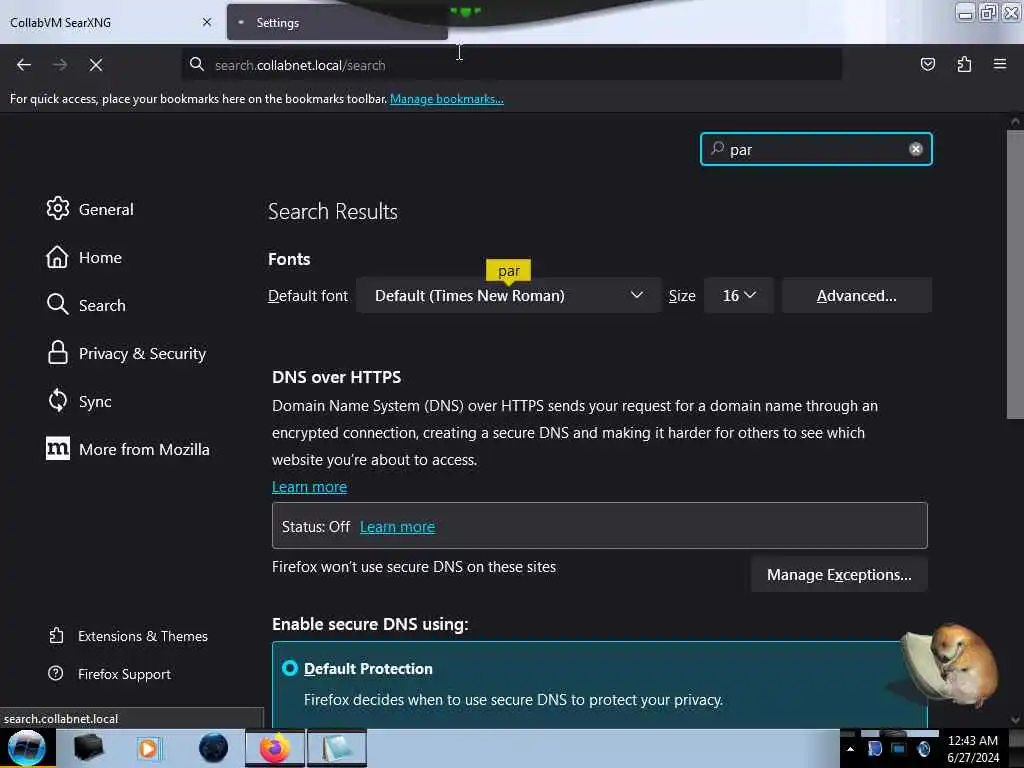The width and height of the screenshot is (1024, 768).
Task: Clear the settings search field with X
Action: (x=916, y=149)
